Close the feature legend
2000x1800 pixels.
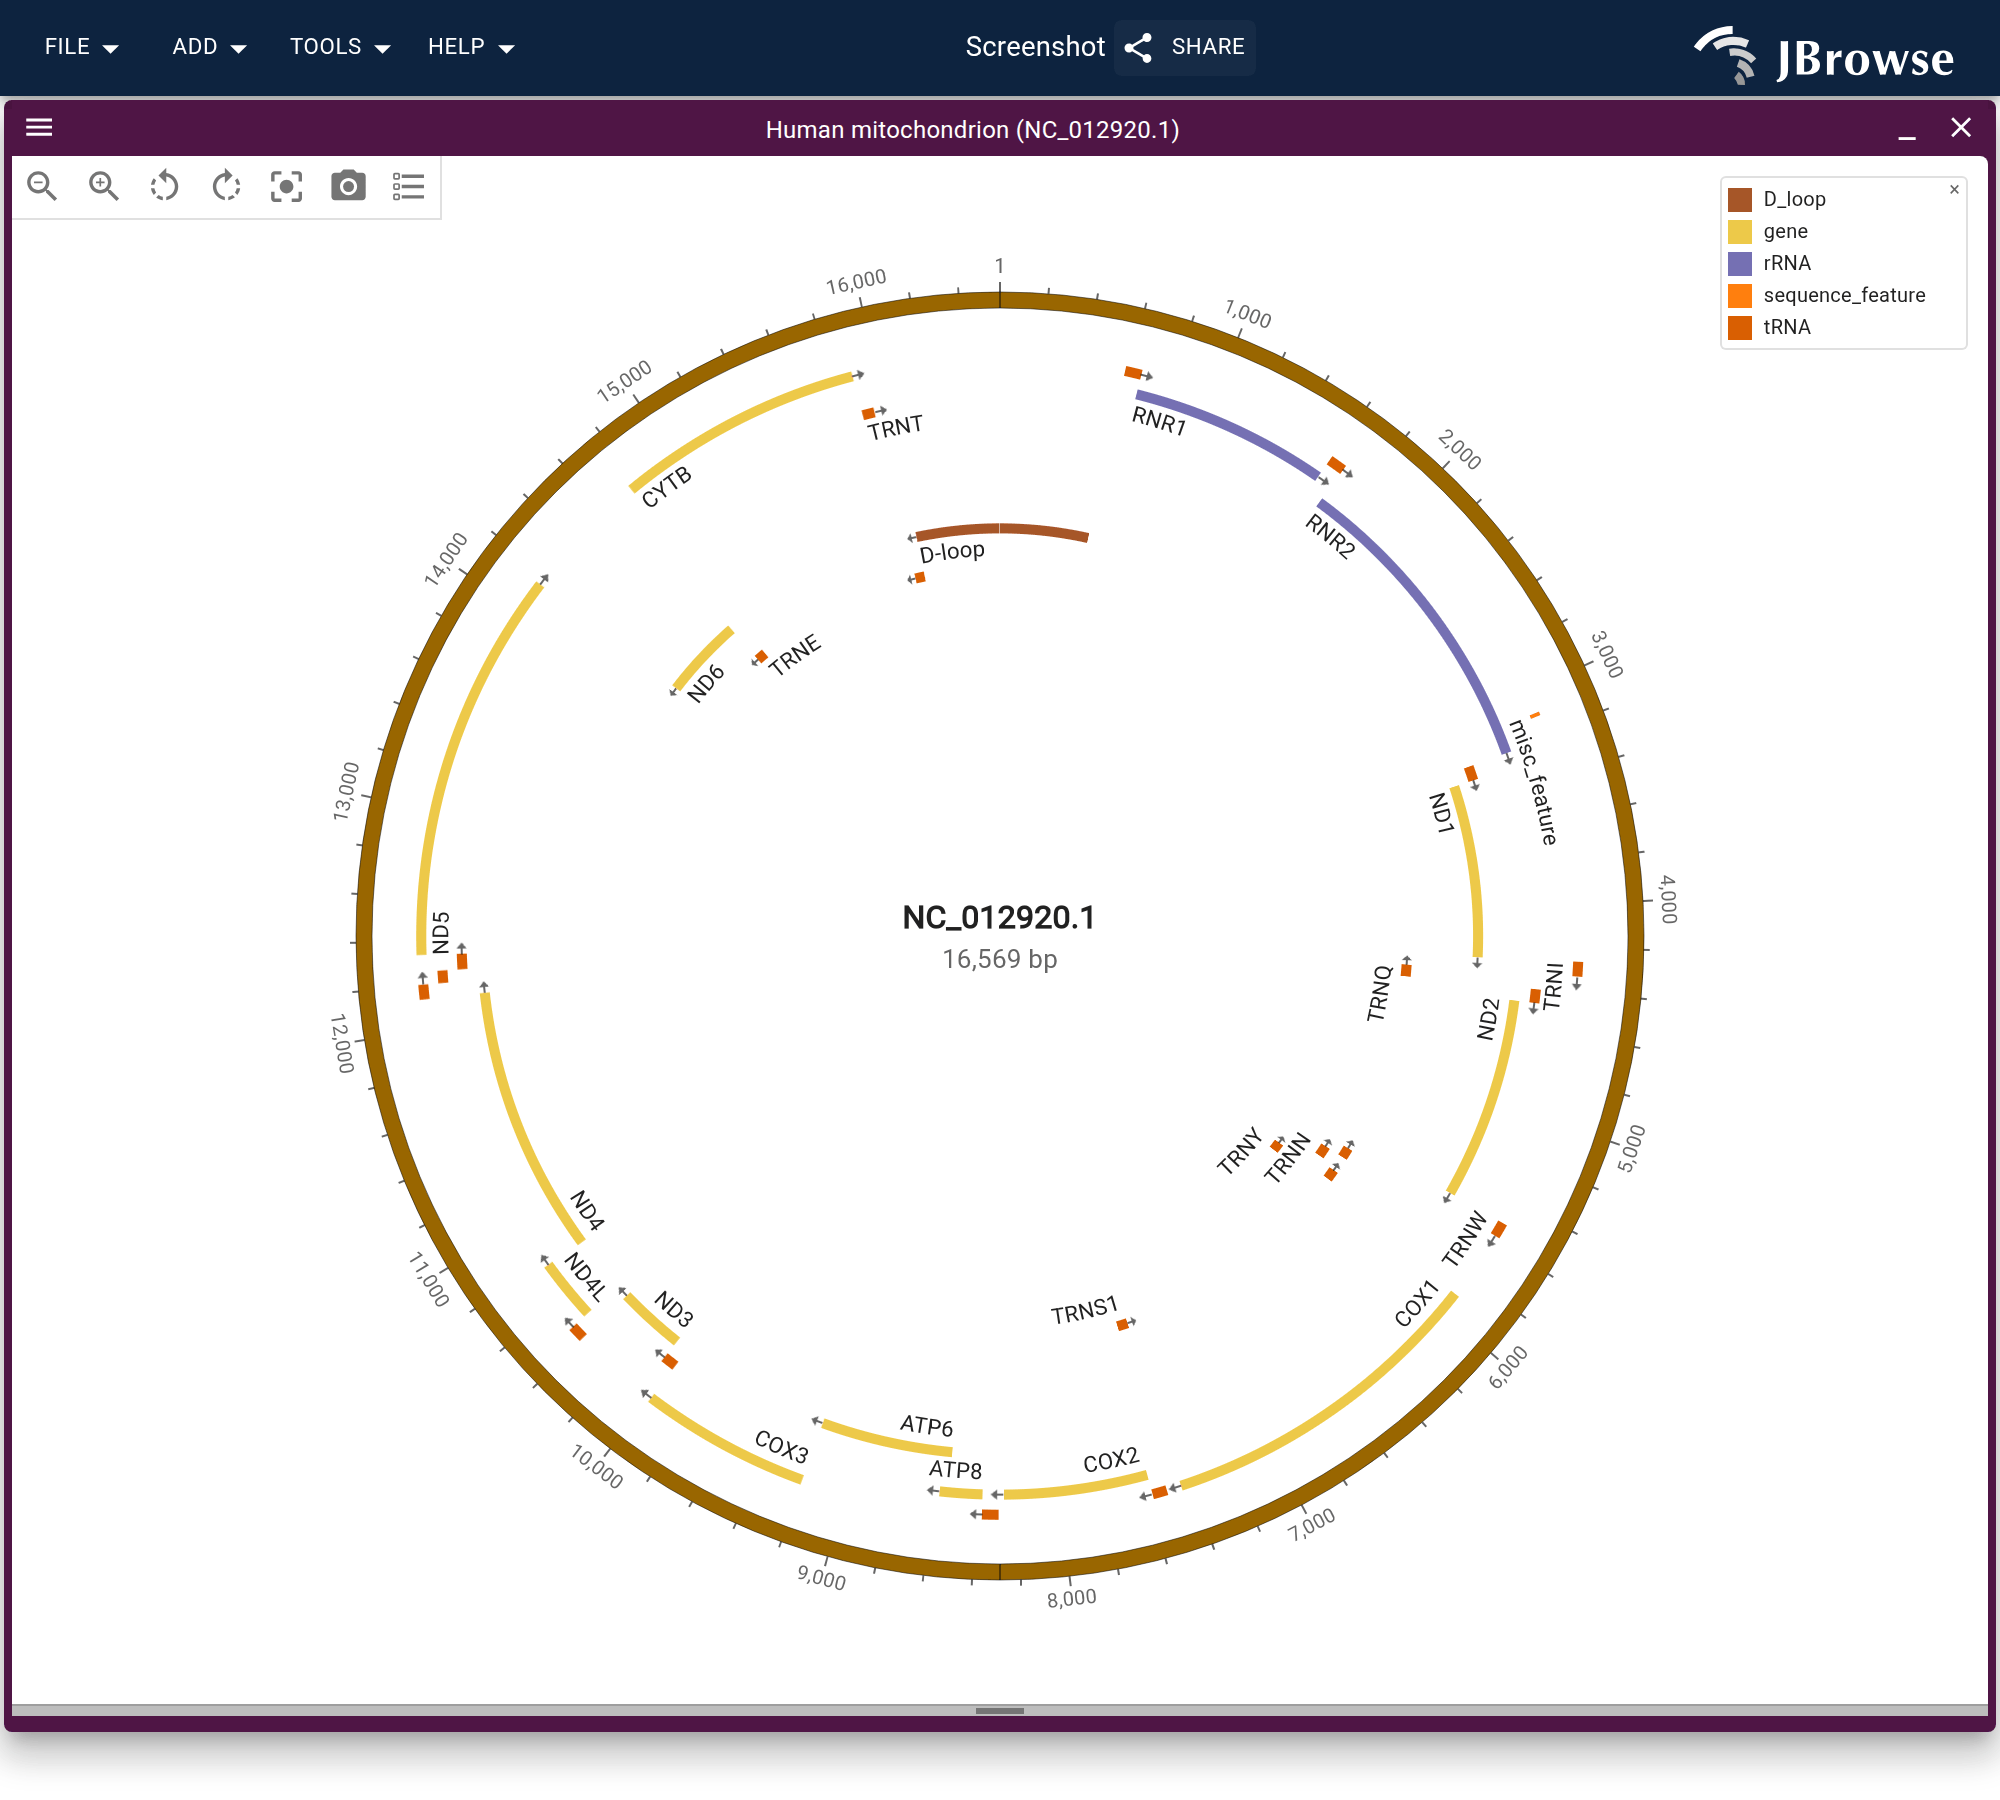[1954, 189]
